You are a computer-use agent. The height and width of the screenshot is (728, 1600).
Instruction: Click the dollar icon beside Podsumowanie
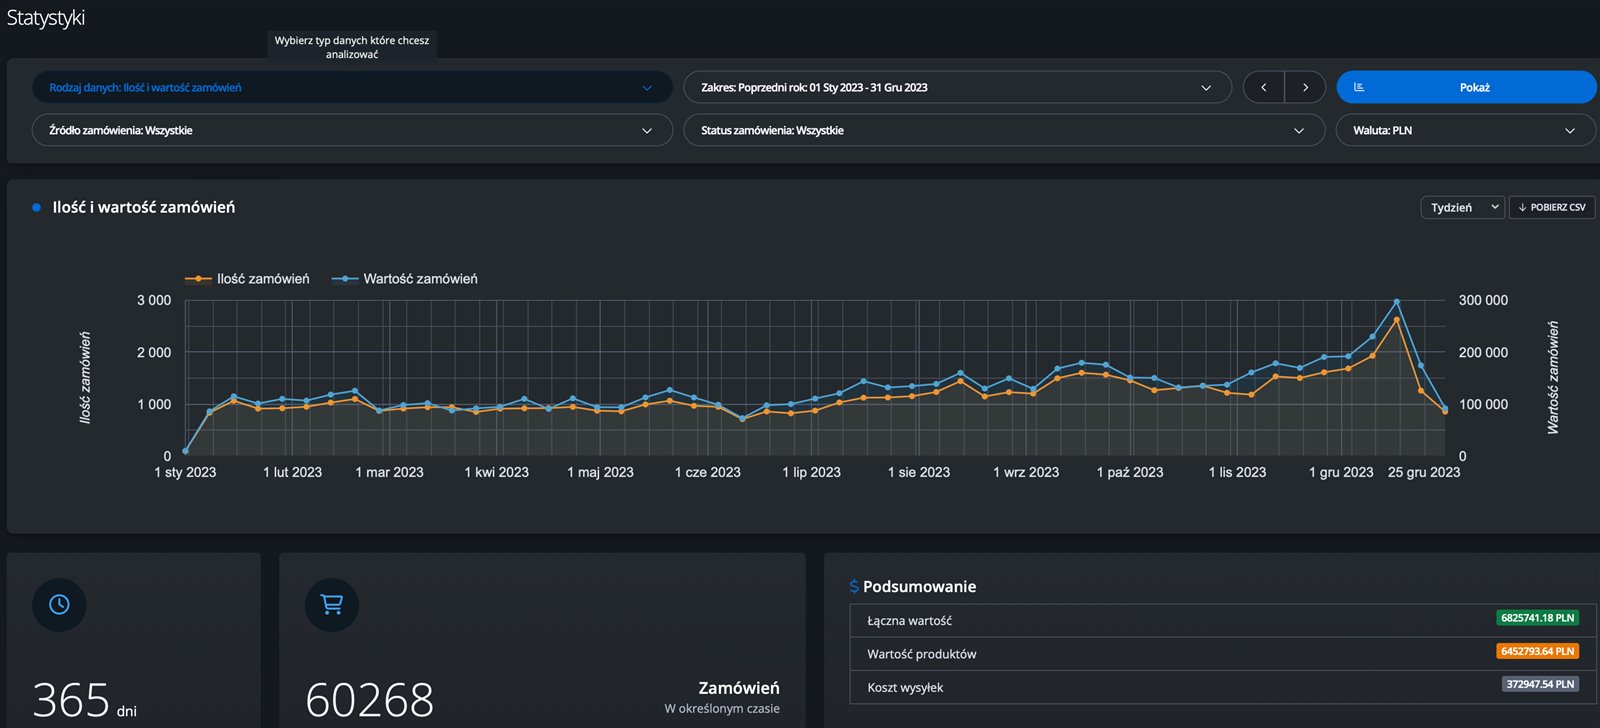pos(854,587)
